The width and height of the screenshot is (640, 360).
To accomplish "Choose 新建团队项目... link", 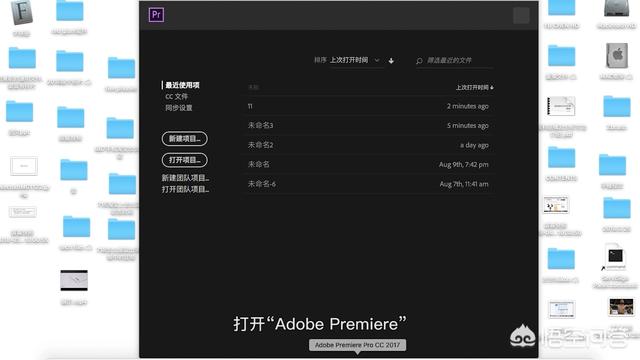I will [185, 178].
